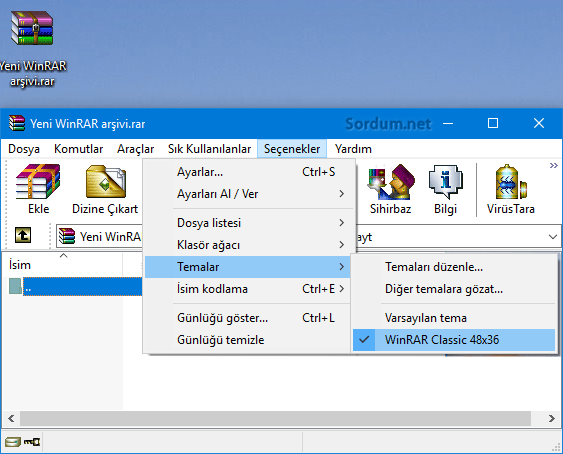
Task: Launch the Sihirbaz wizard icon
Action: 391,189
